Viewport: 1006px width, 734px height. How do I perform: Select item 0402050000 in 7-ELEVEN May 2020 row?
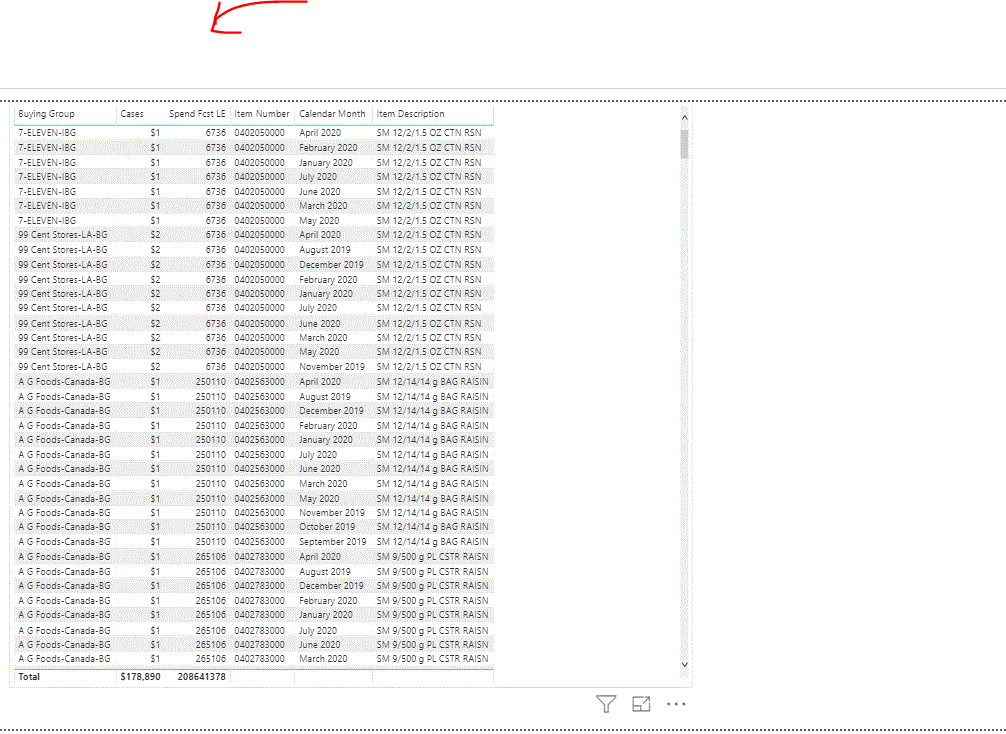[259, 221]
